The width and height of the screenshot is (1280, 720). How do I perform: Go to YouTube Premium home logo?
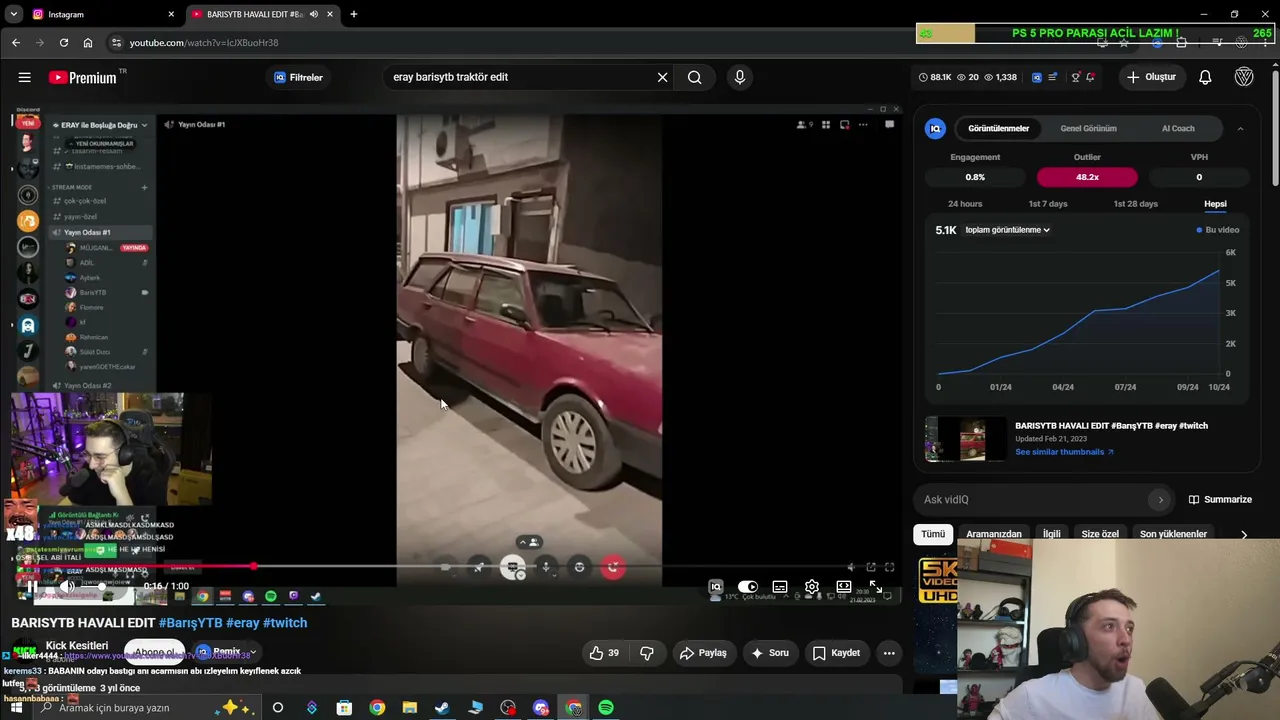(83, 77)
